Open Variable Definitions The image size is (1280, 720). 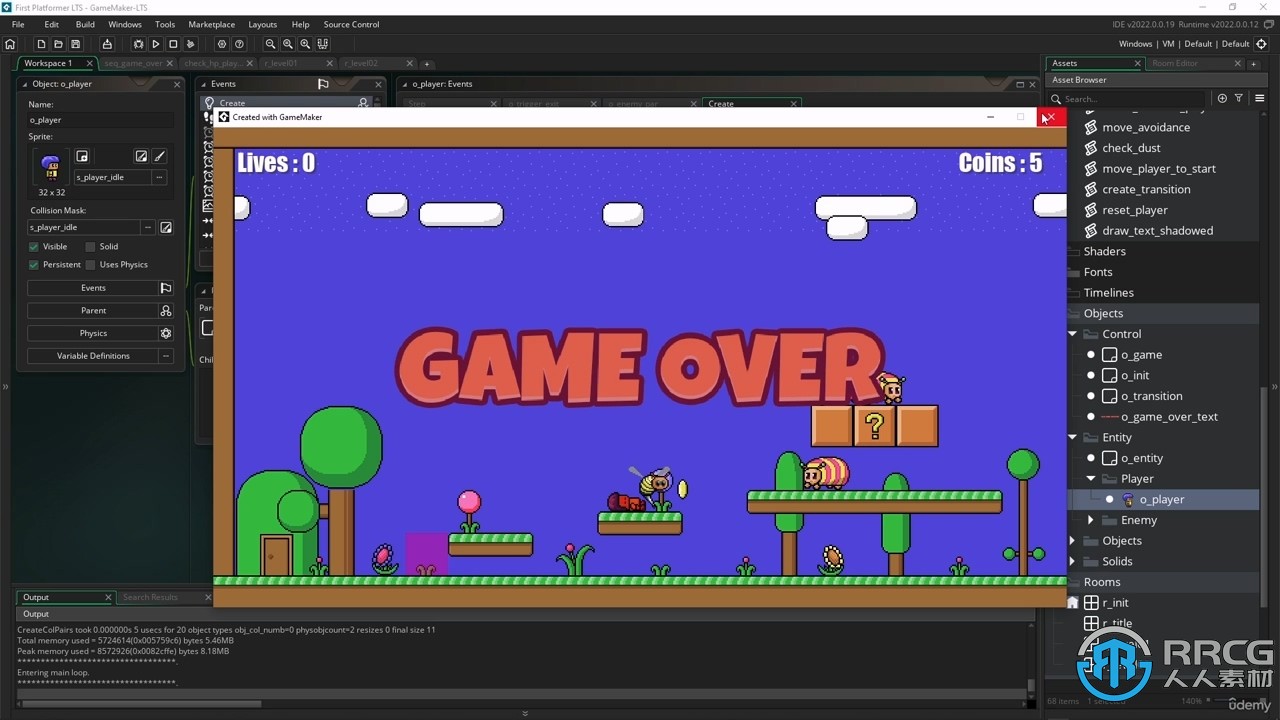point(93,356)
